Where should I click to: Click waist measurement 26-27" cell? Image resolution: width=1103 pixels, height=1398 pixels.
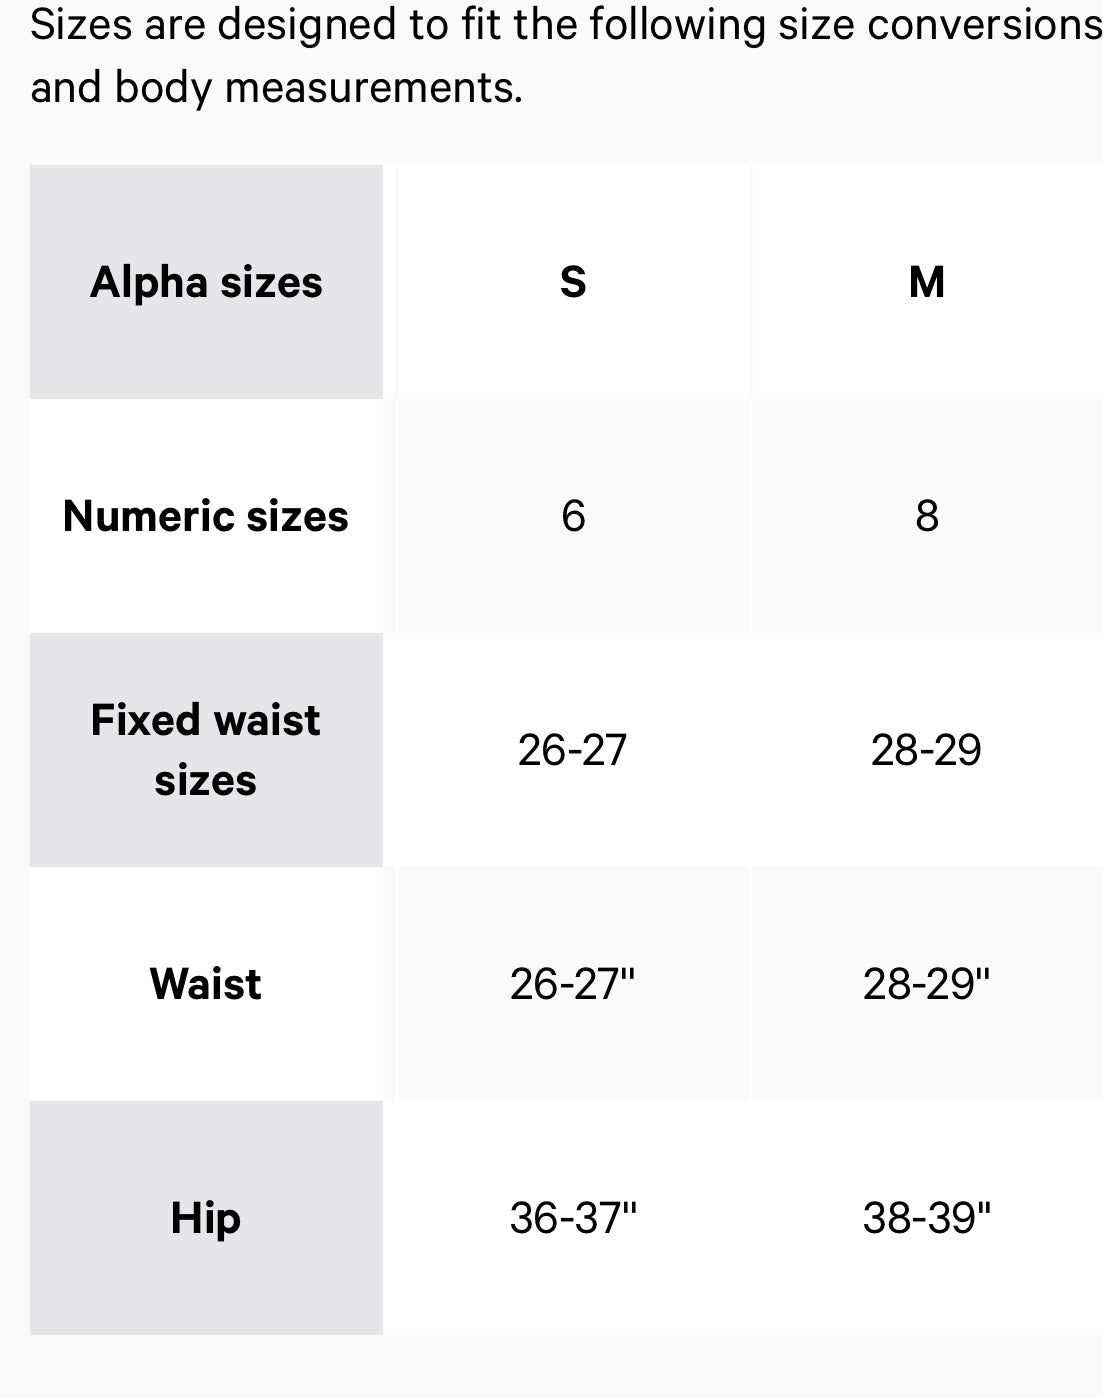pos(573,984)
